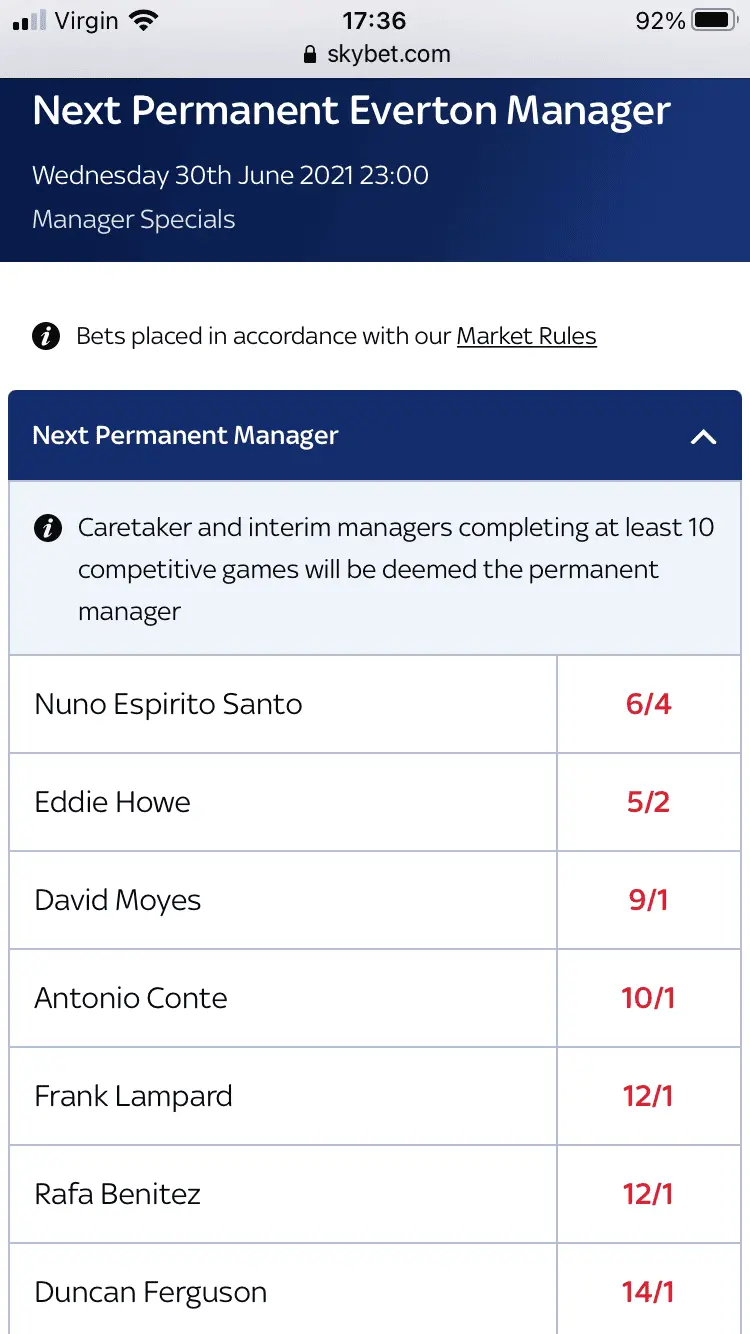Tap the 17:36 clock in status bar

click(374, 20)
